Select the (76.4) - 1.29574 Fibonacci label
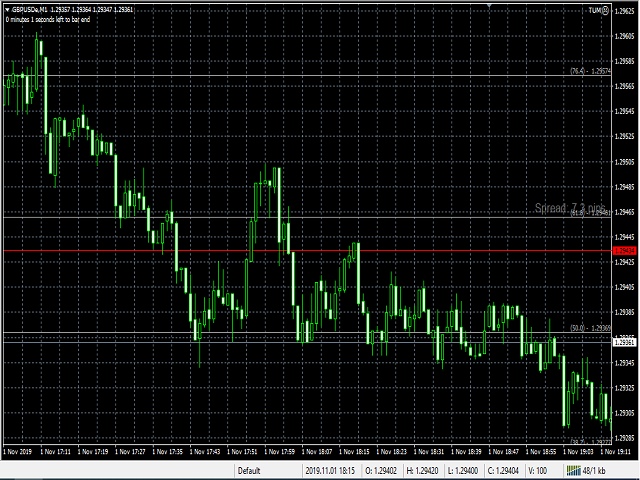This screenshot has height=480, width=640. pyautogui.click(x=590, y=71)
